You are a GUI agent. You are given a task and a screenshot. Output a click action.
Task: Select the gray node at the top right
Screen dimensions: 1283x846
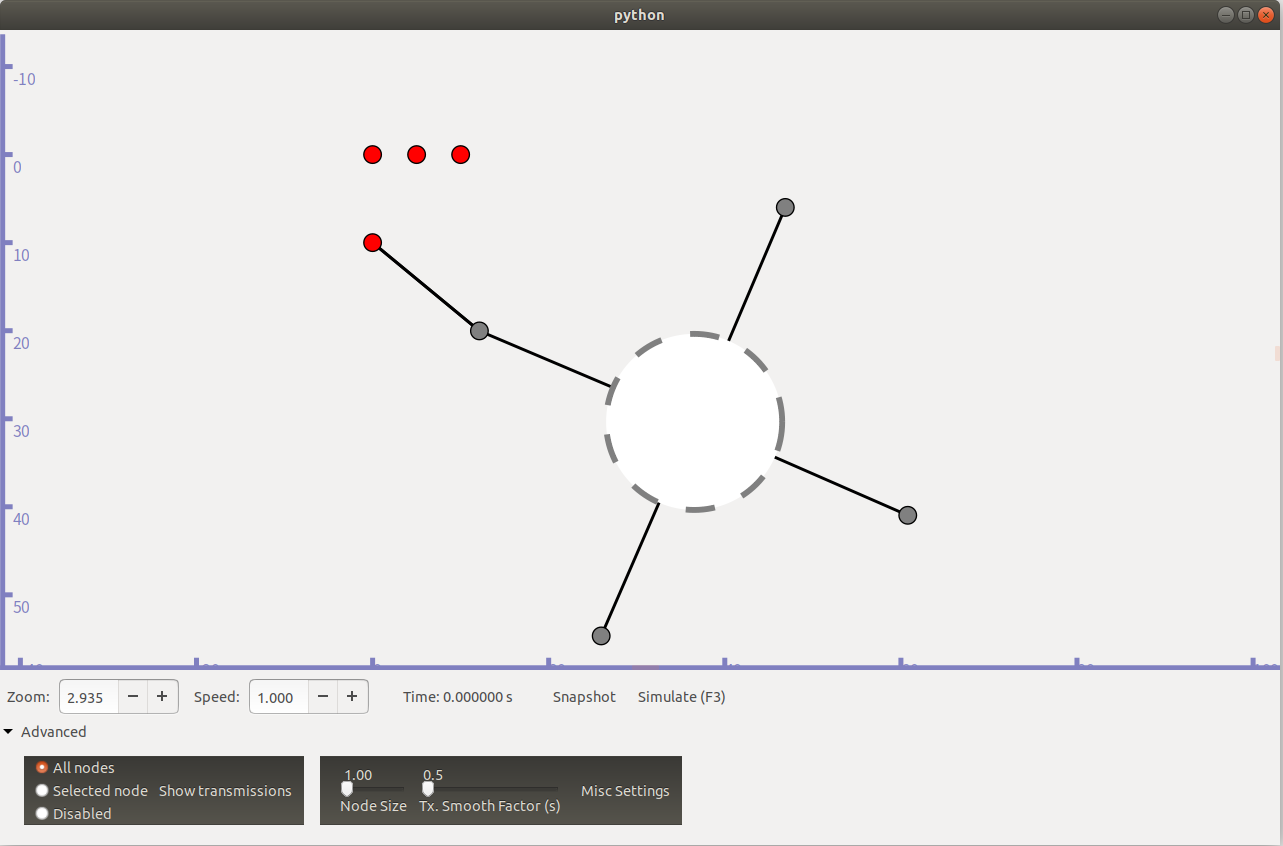[x=785, y=207]
